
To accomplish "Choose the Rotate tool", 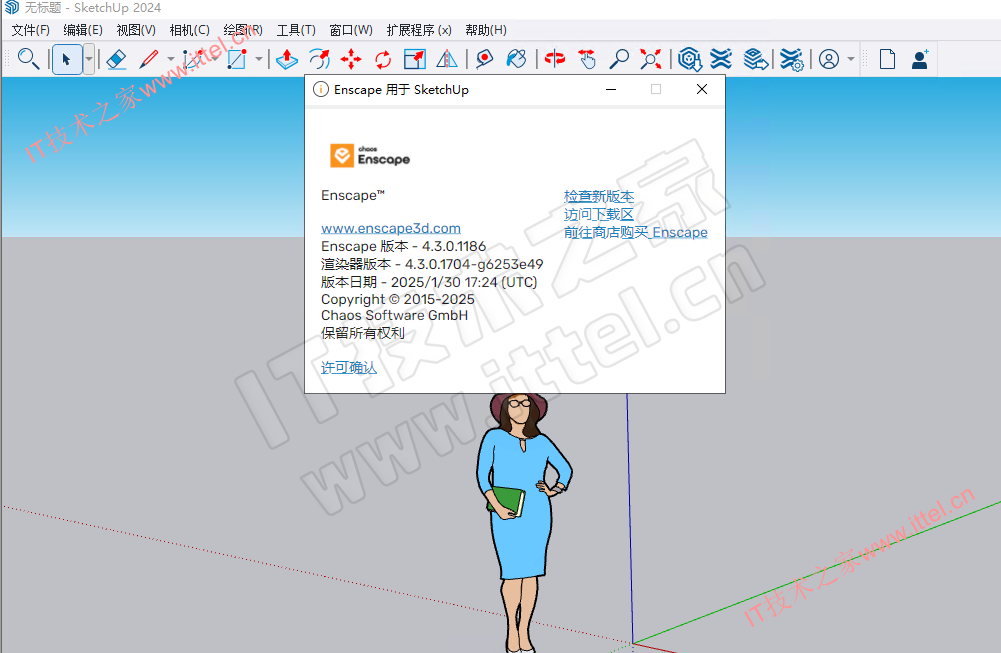I will click(x=382, y=59).
